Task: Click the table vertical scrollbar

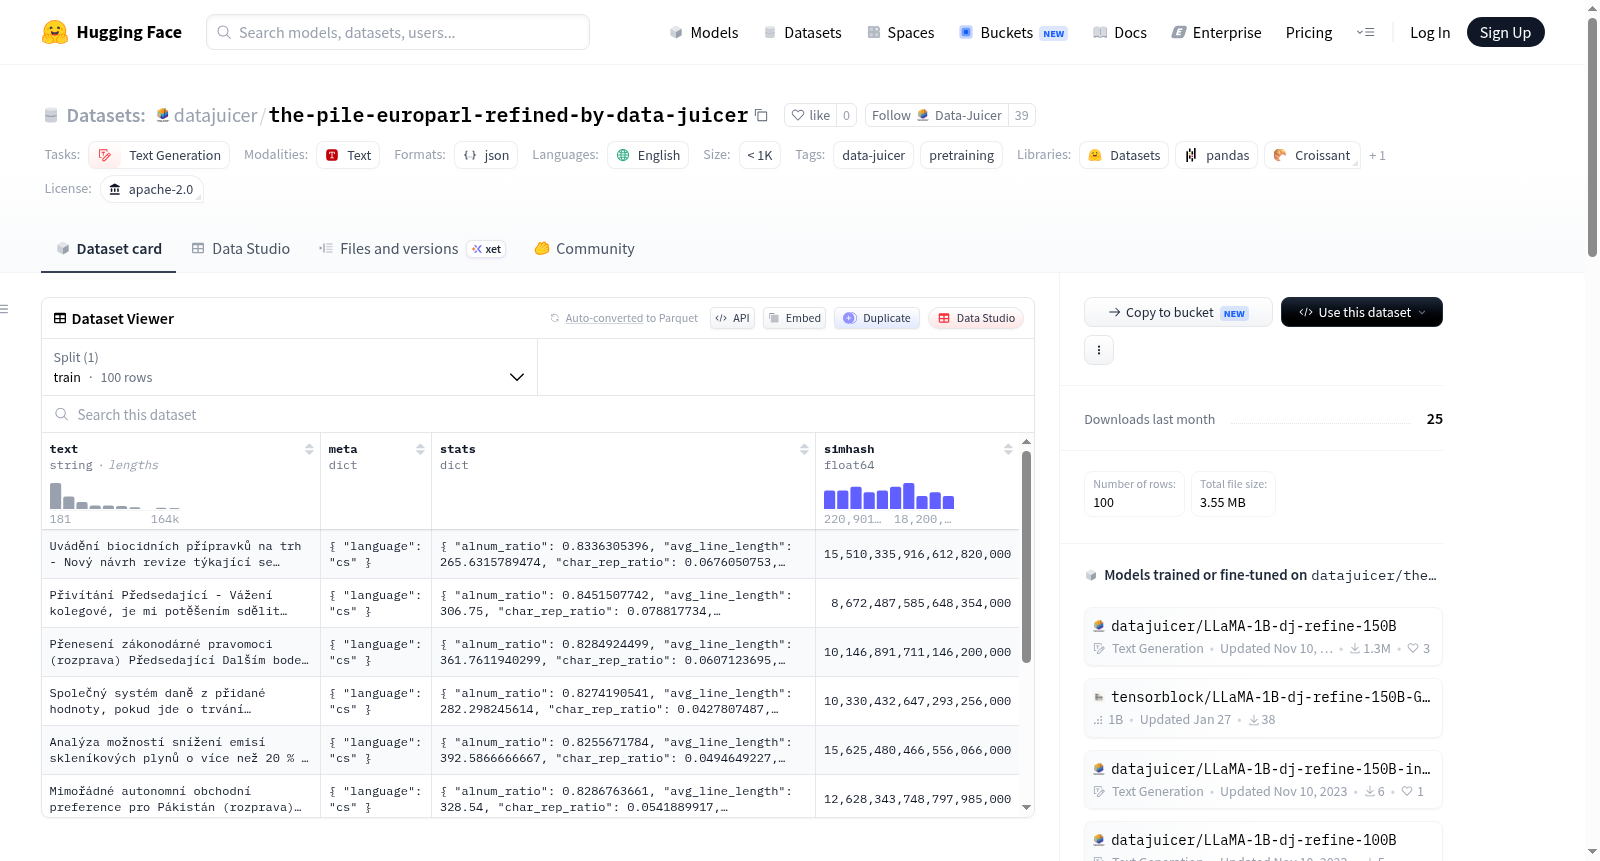Action: point(1026,556)
